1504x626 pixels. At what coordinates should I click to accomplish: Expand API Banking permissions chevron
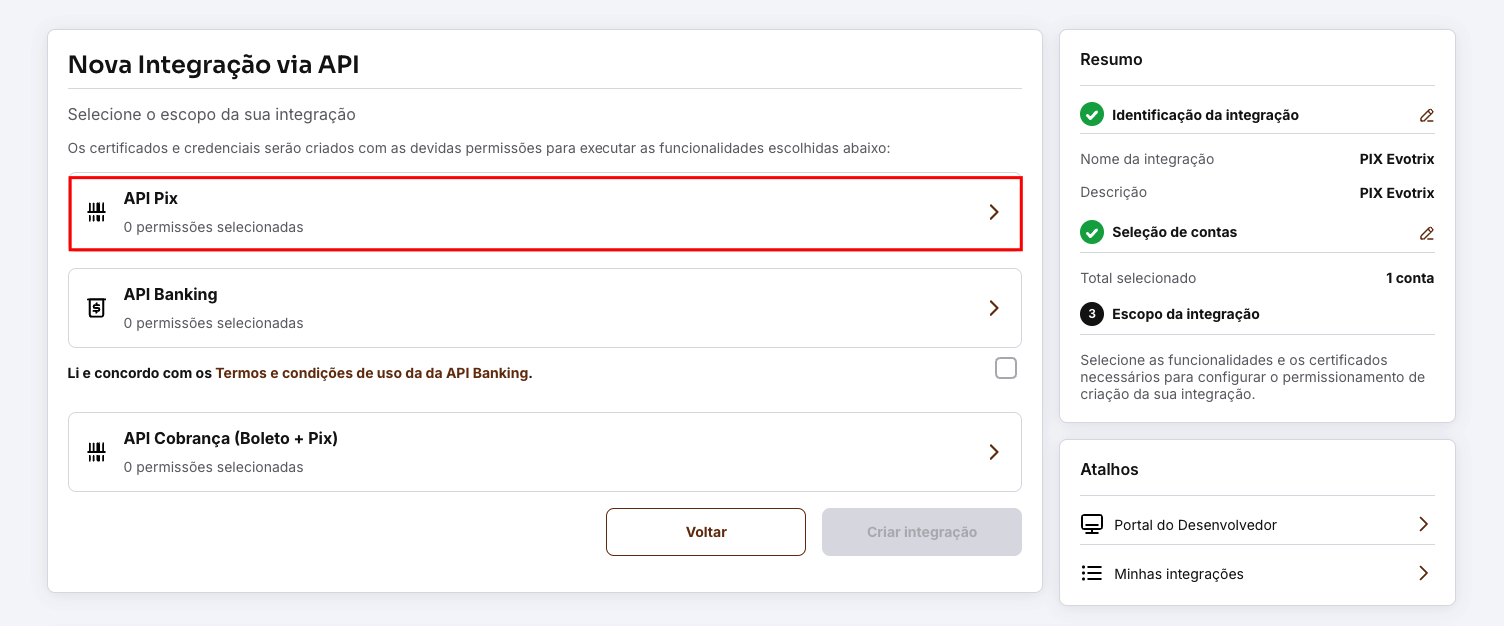pyautogui.click(x=994, y=308)
